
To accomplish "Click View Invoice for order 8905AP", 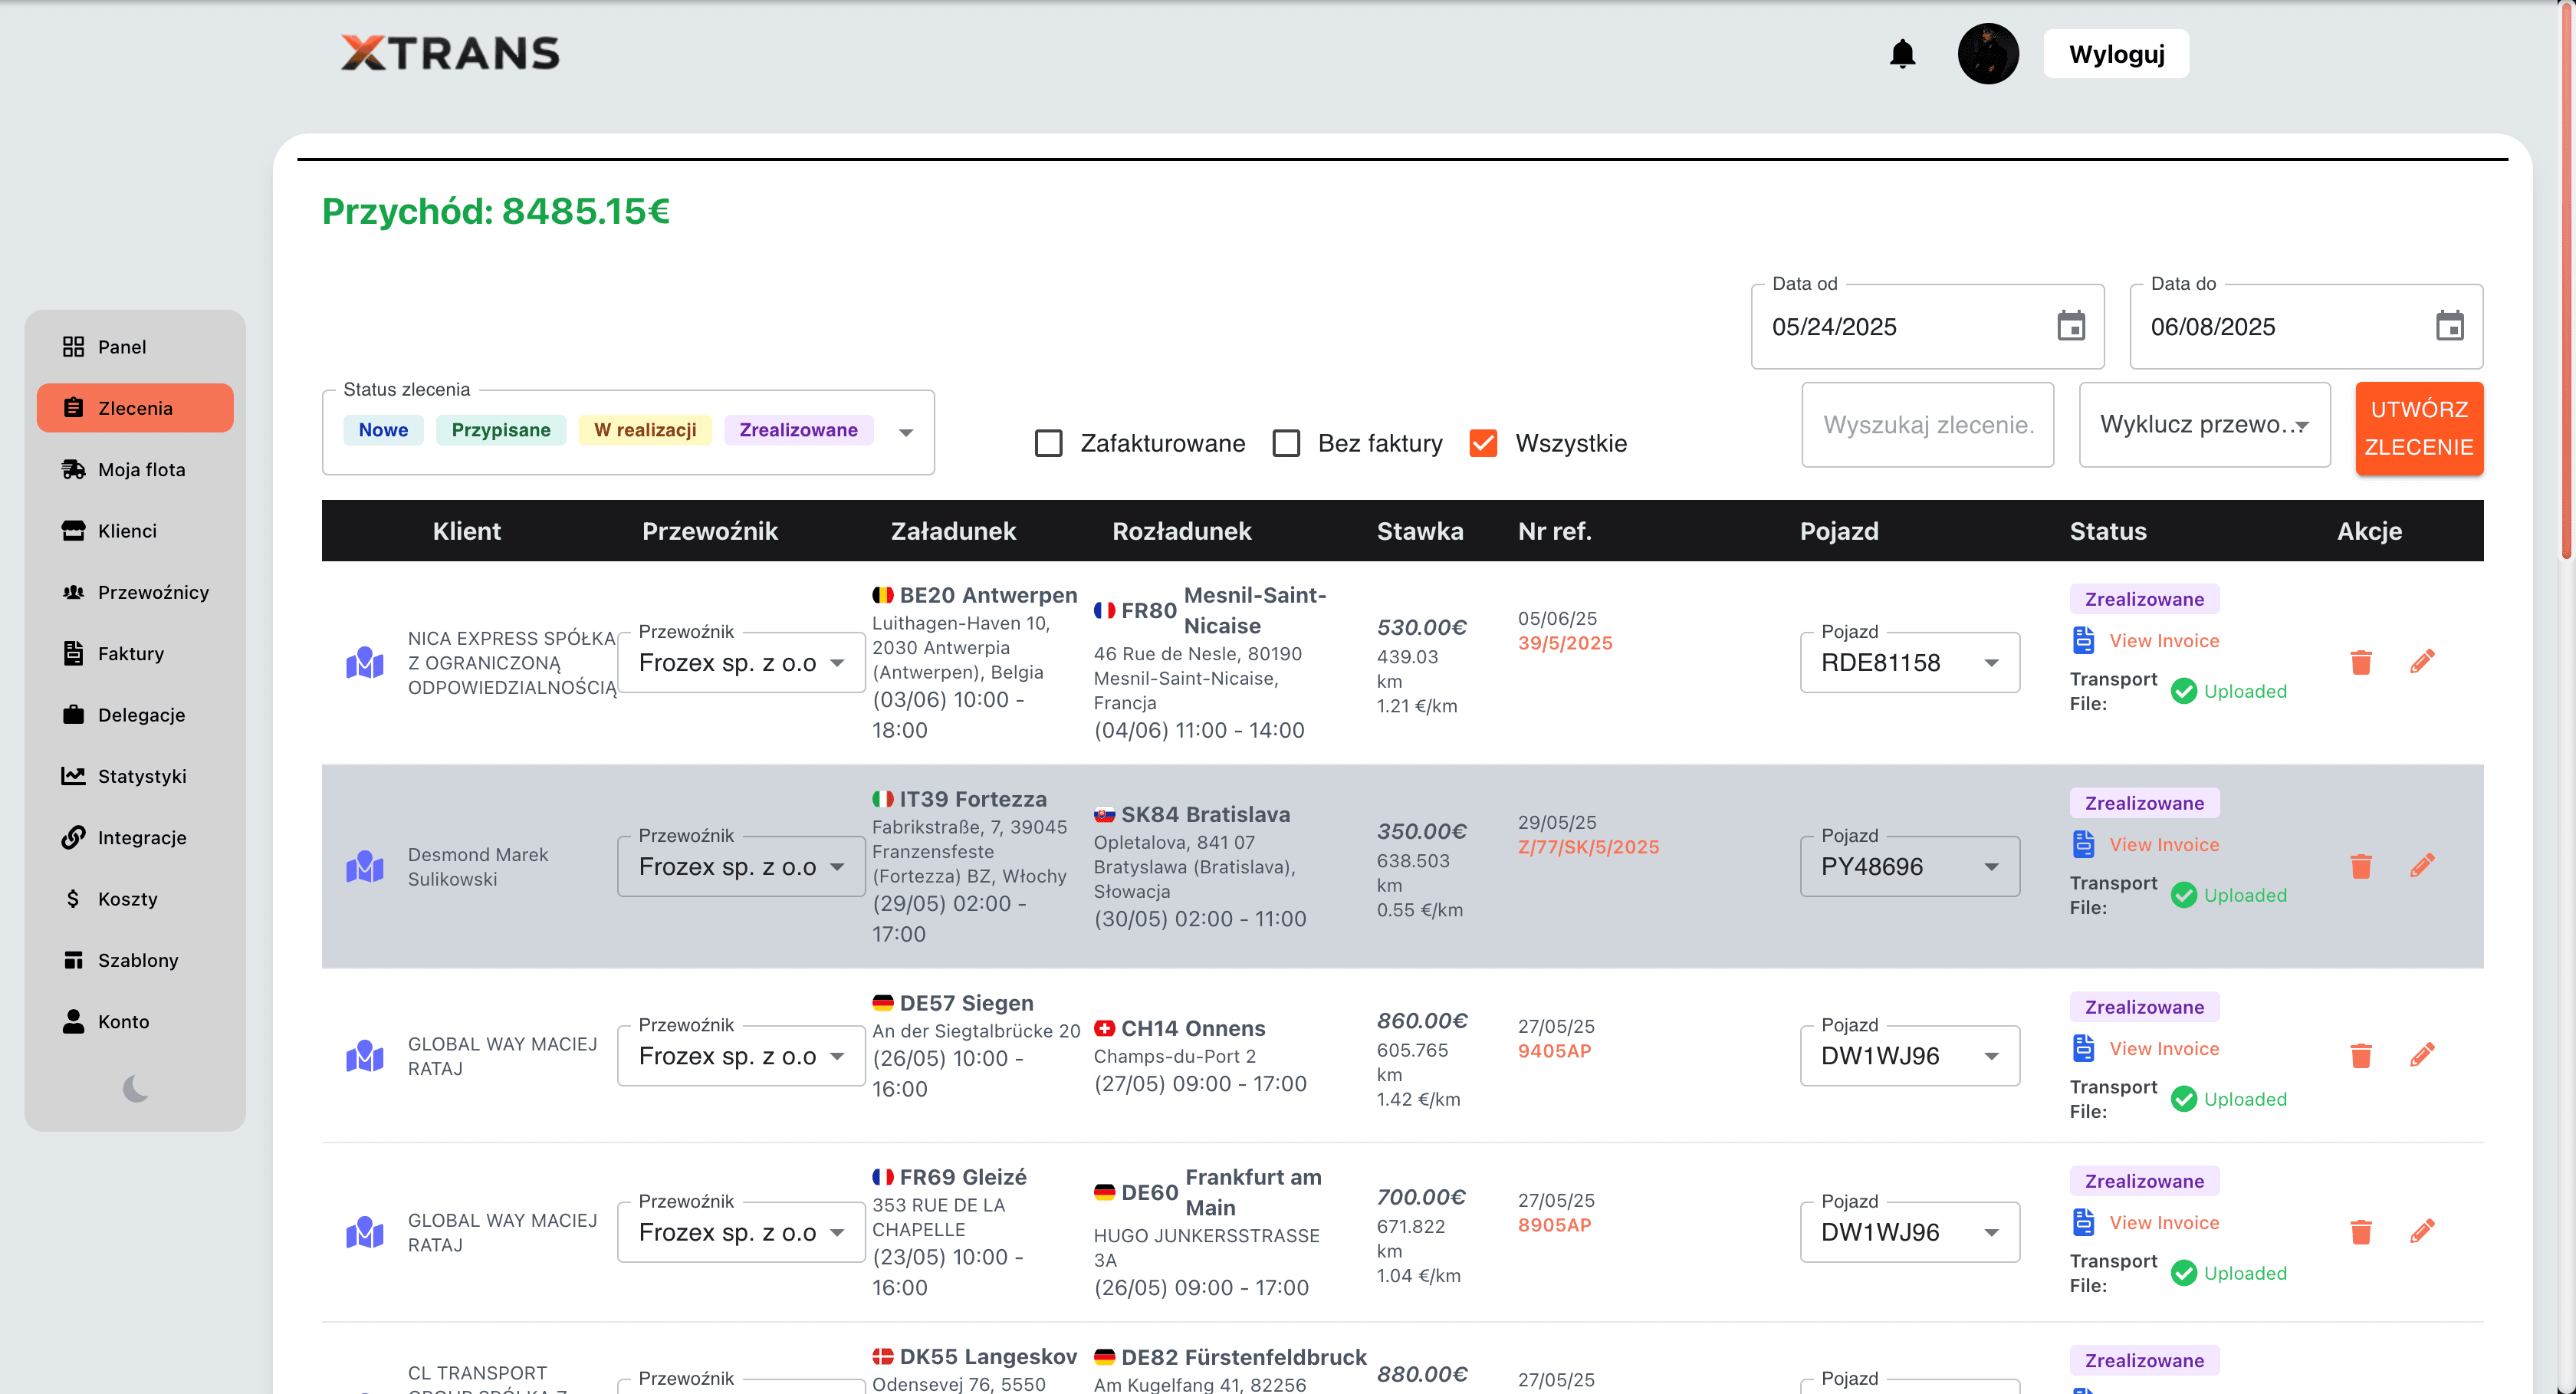I will click(x=2163, y=1223).
